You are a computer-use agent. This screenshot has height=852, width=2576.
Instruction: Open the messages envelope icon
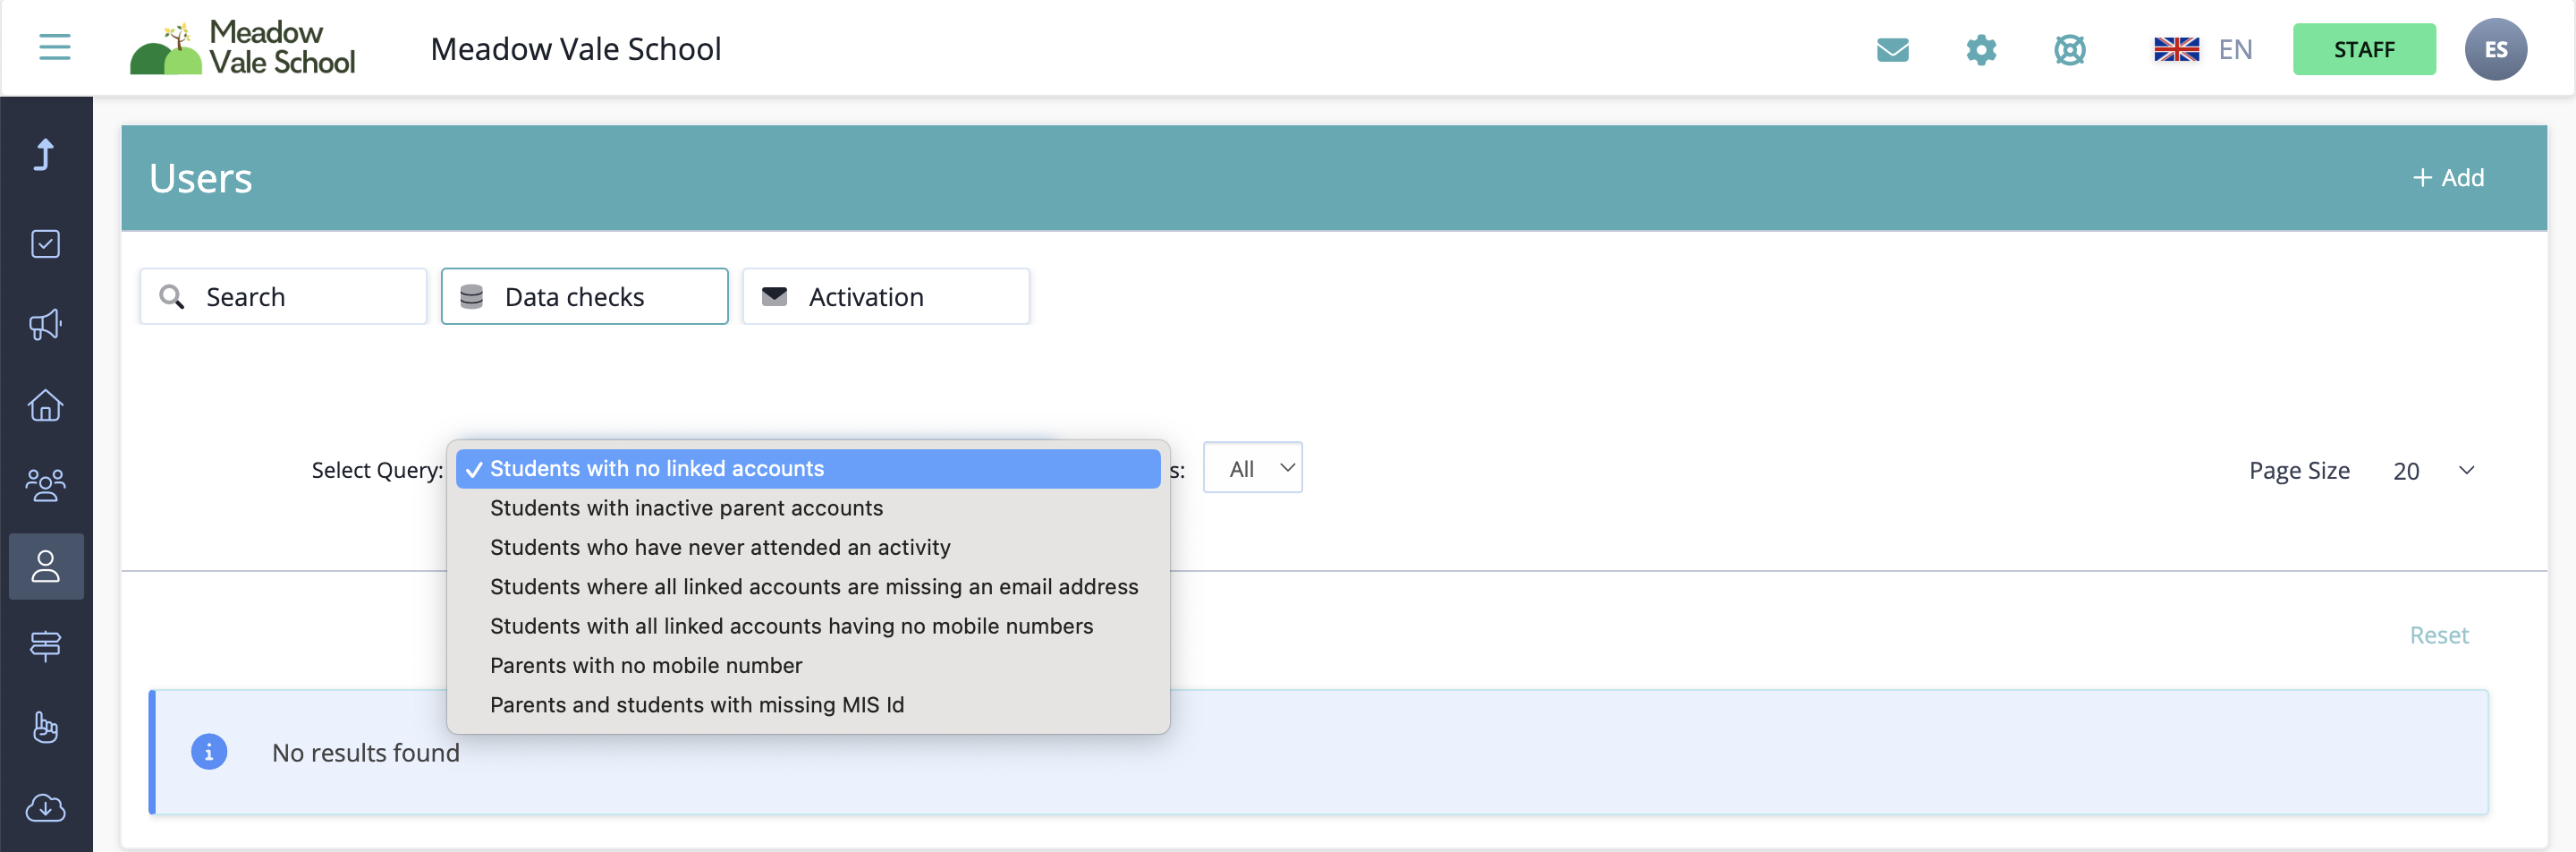(1892, 49)
